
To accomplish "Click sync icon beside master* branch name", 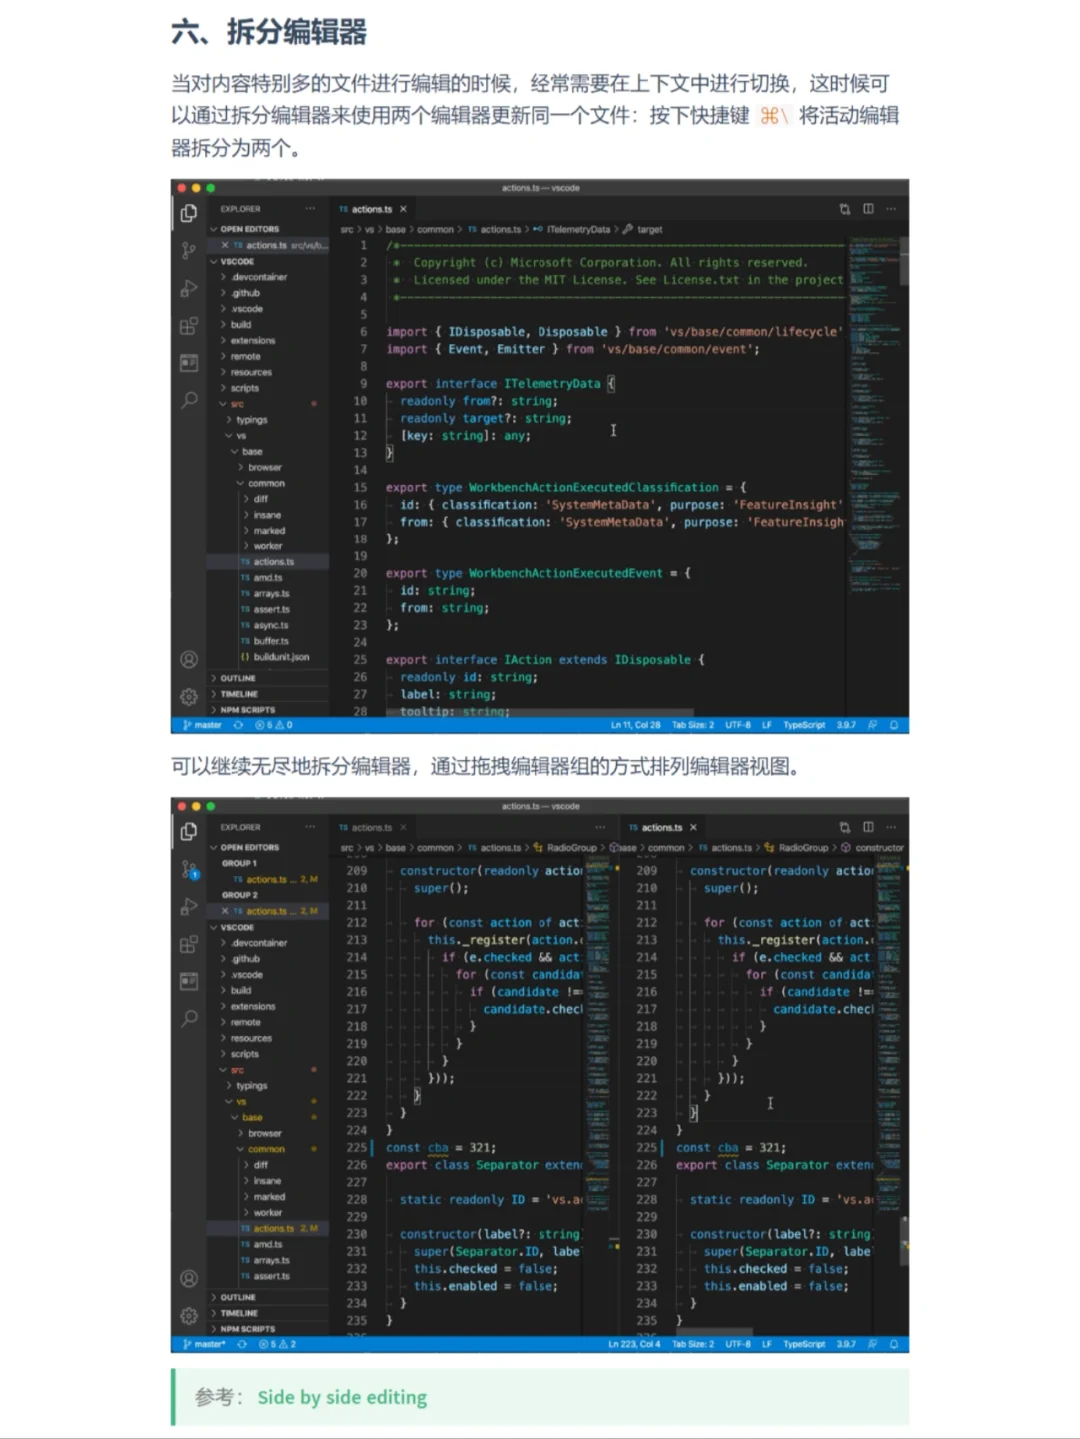I will (241, 1344).
